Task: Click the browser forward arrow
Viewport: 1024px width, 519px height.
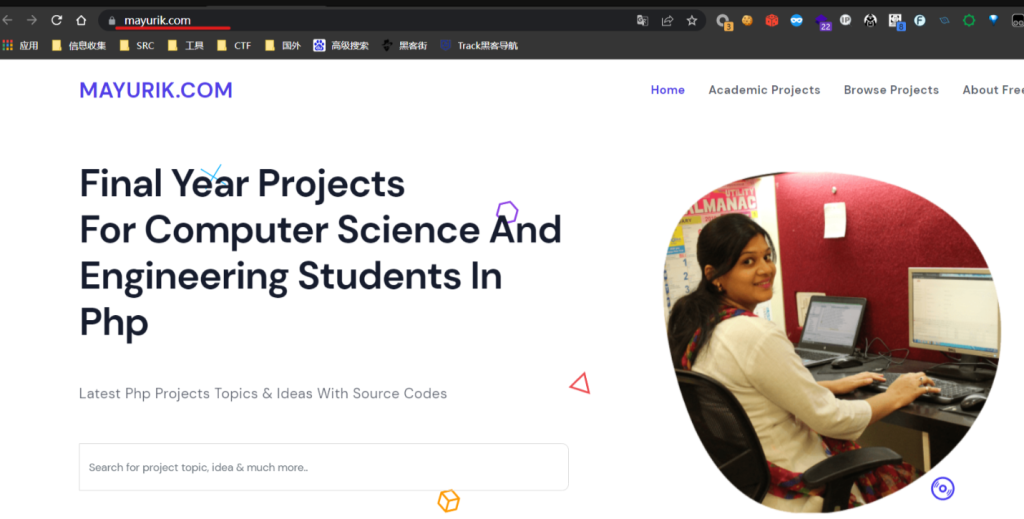Action: point(31,20)
